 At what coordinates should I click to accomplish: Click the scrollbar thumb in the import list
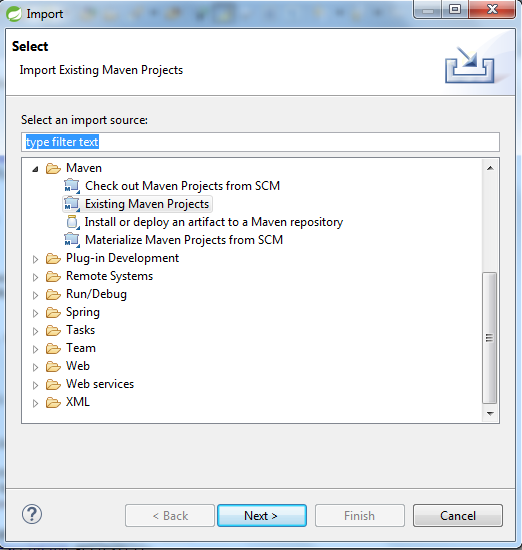pyautogui.click(x=490, y=338)
